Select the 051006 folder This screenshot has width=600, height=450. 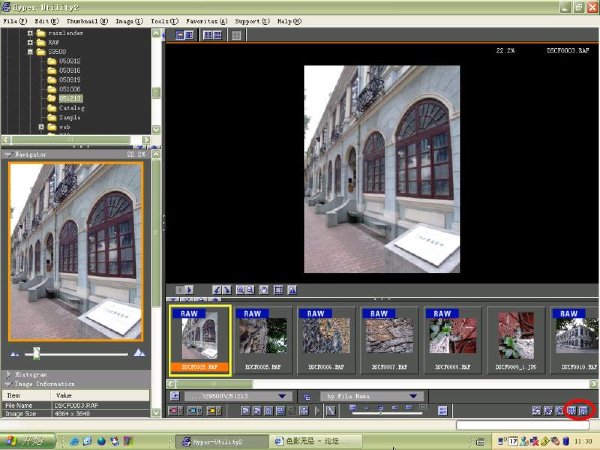tap(69, 89)
